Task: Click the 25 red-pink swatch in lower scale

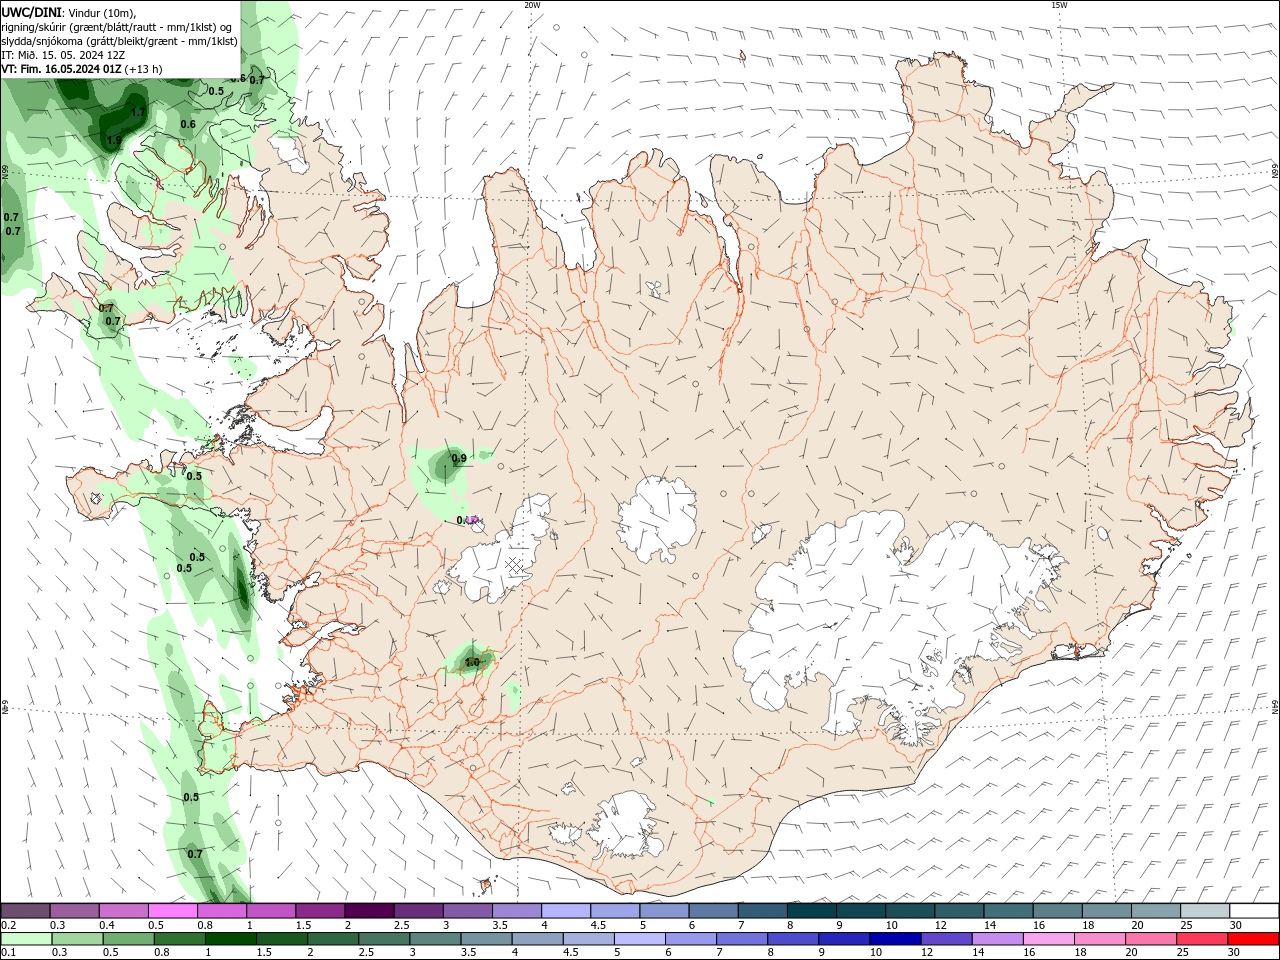Action: [1201, 939]
